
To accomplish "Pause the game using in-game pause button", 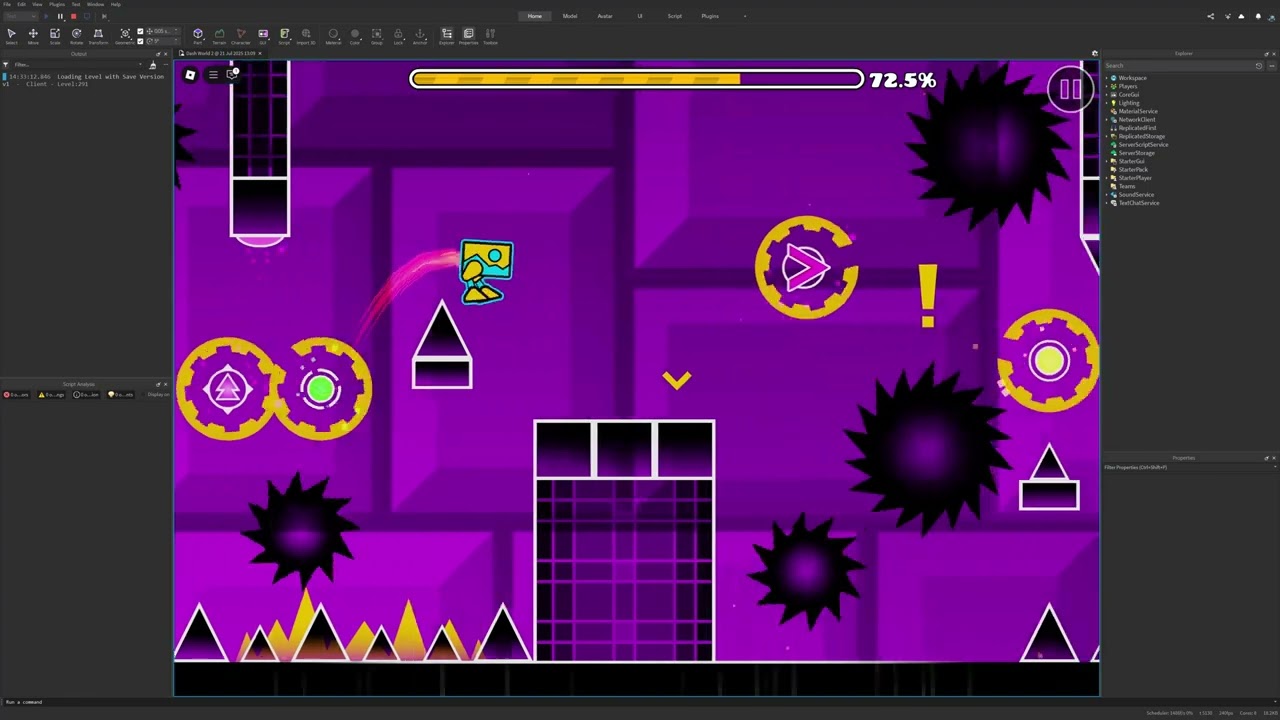I will 1070,90.
